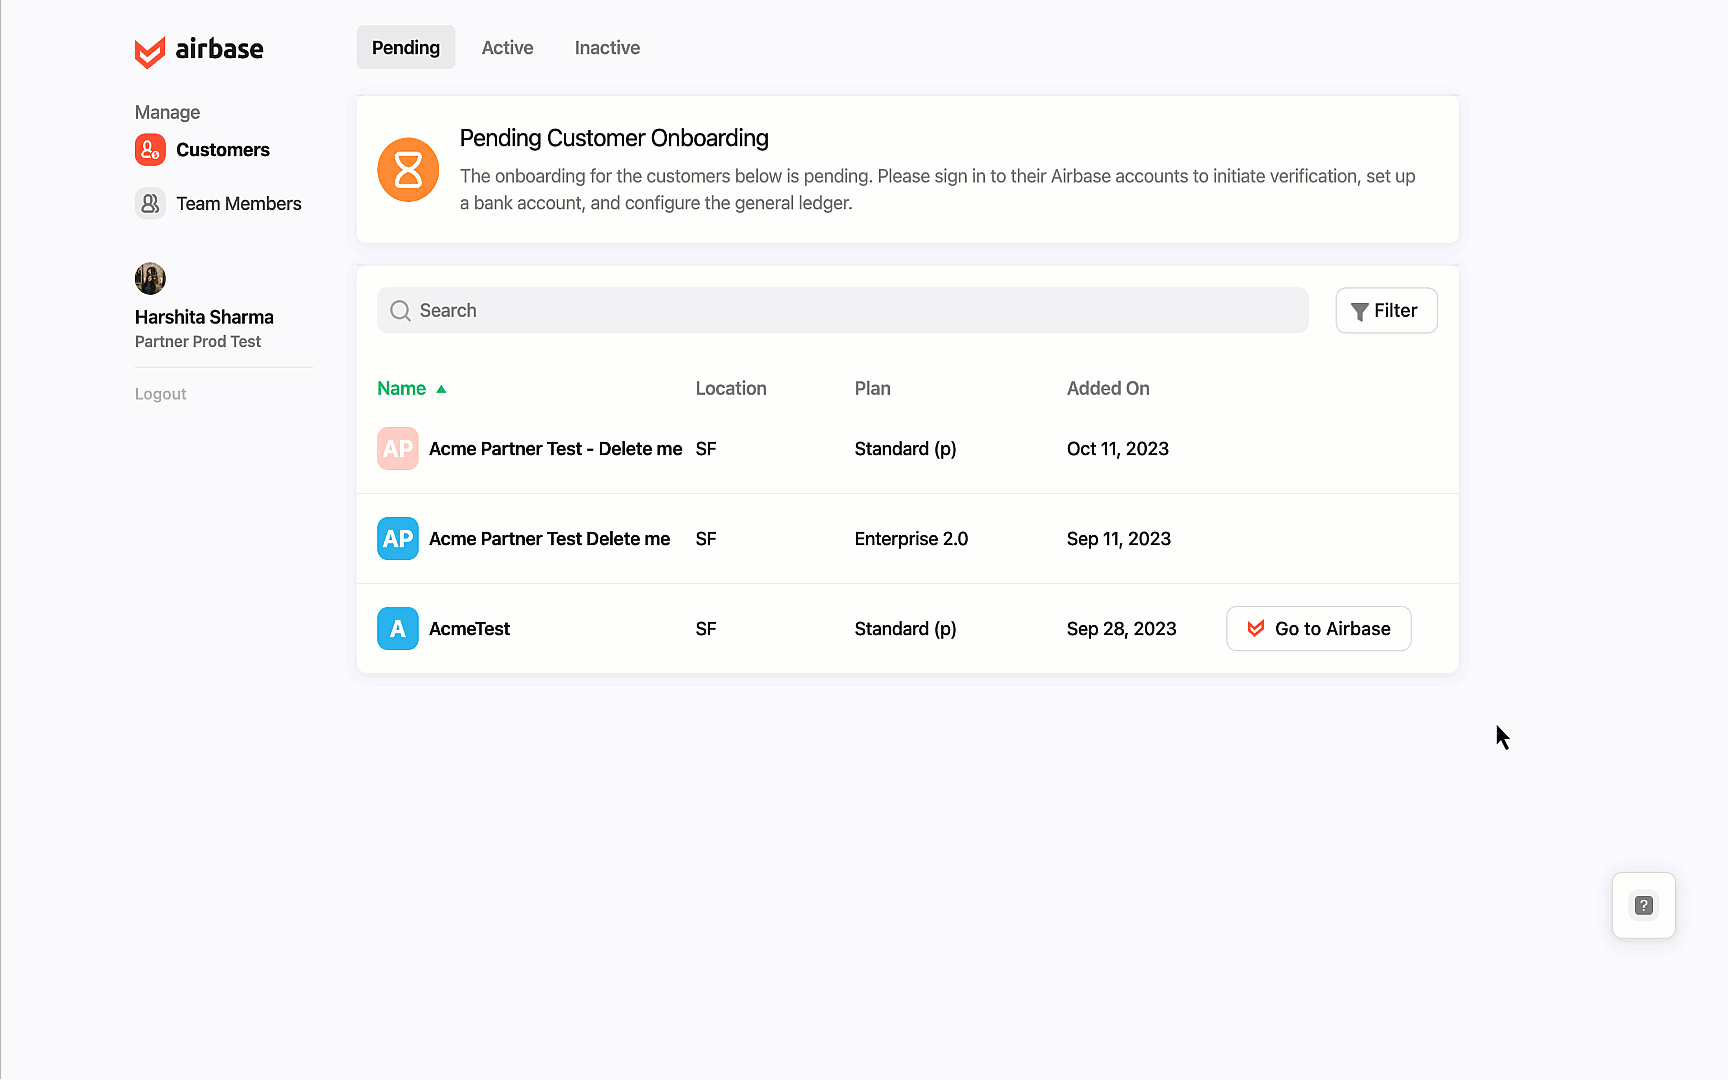The width and height of the screenshot is (1728, 1080).
Task: Click the hourglass pending onboarding icon
Action: 408,170
